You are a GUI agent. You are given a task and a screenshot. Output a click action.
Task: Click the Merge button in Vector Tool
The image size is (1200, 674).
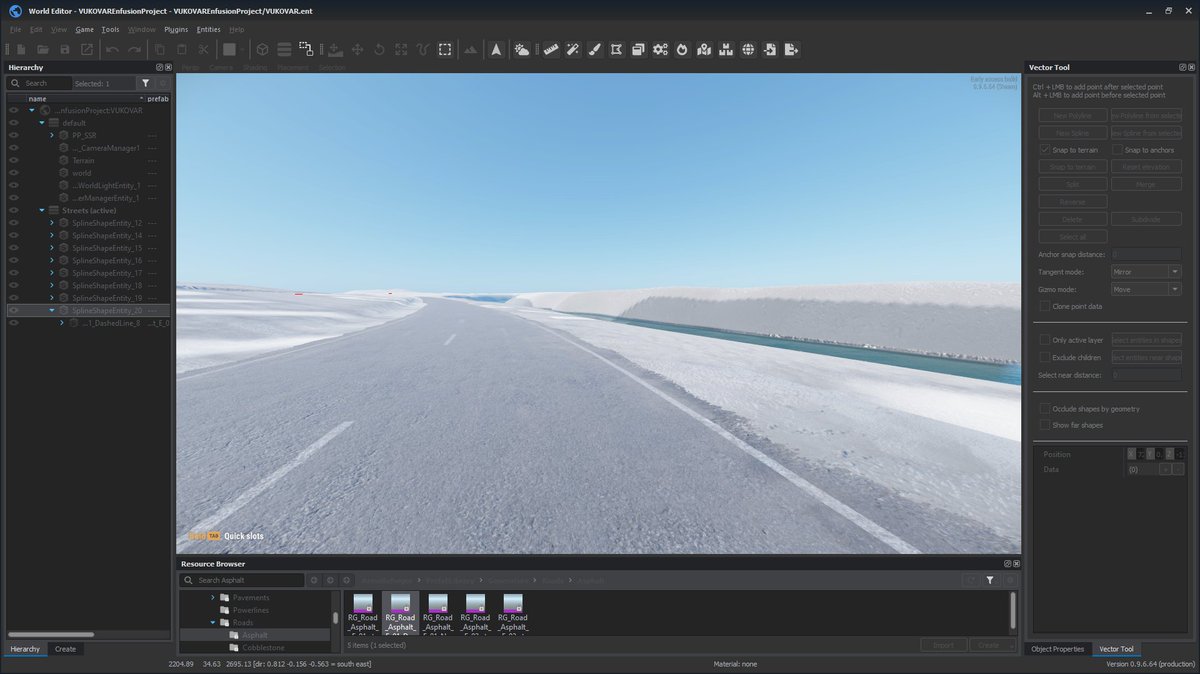pos(1146,184)
